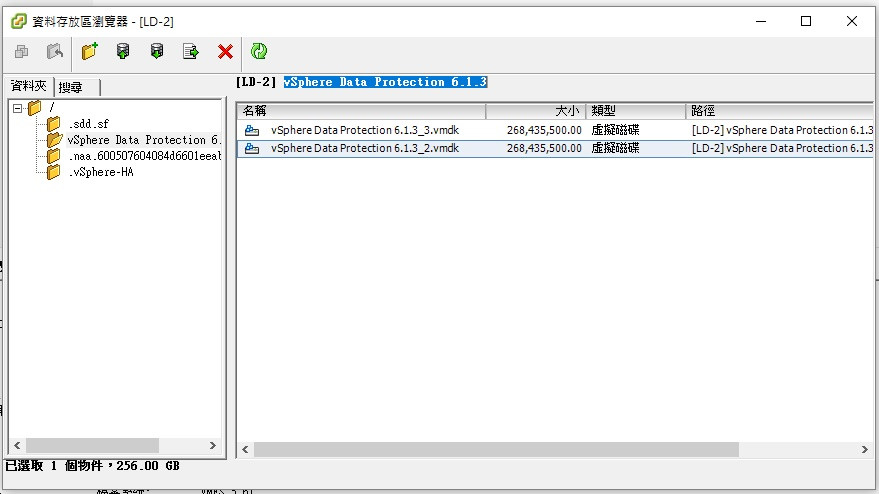Screen dimensions: 879x494
Task: Click 虛擬磁碟 type in 6.1.3_2.vmdk row
Action: (615, 148)
